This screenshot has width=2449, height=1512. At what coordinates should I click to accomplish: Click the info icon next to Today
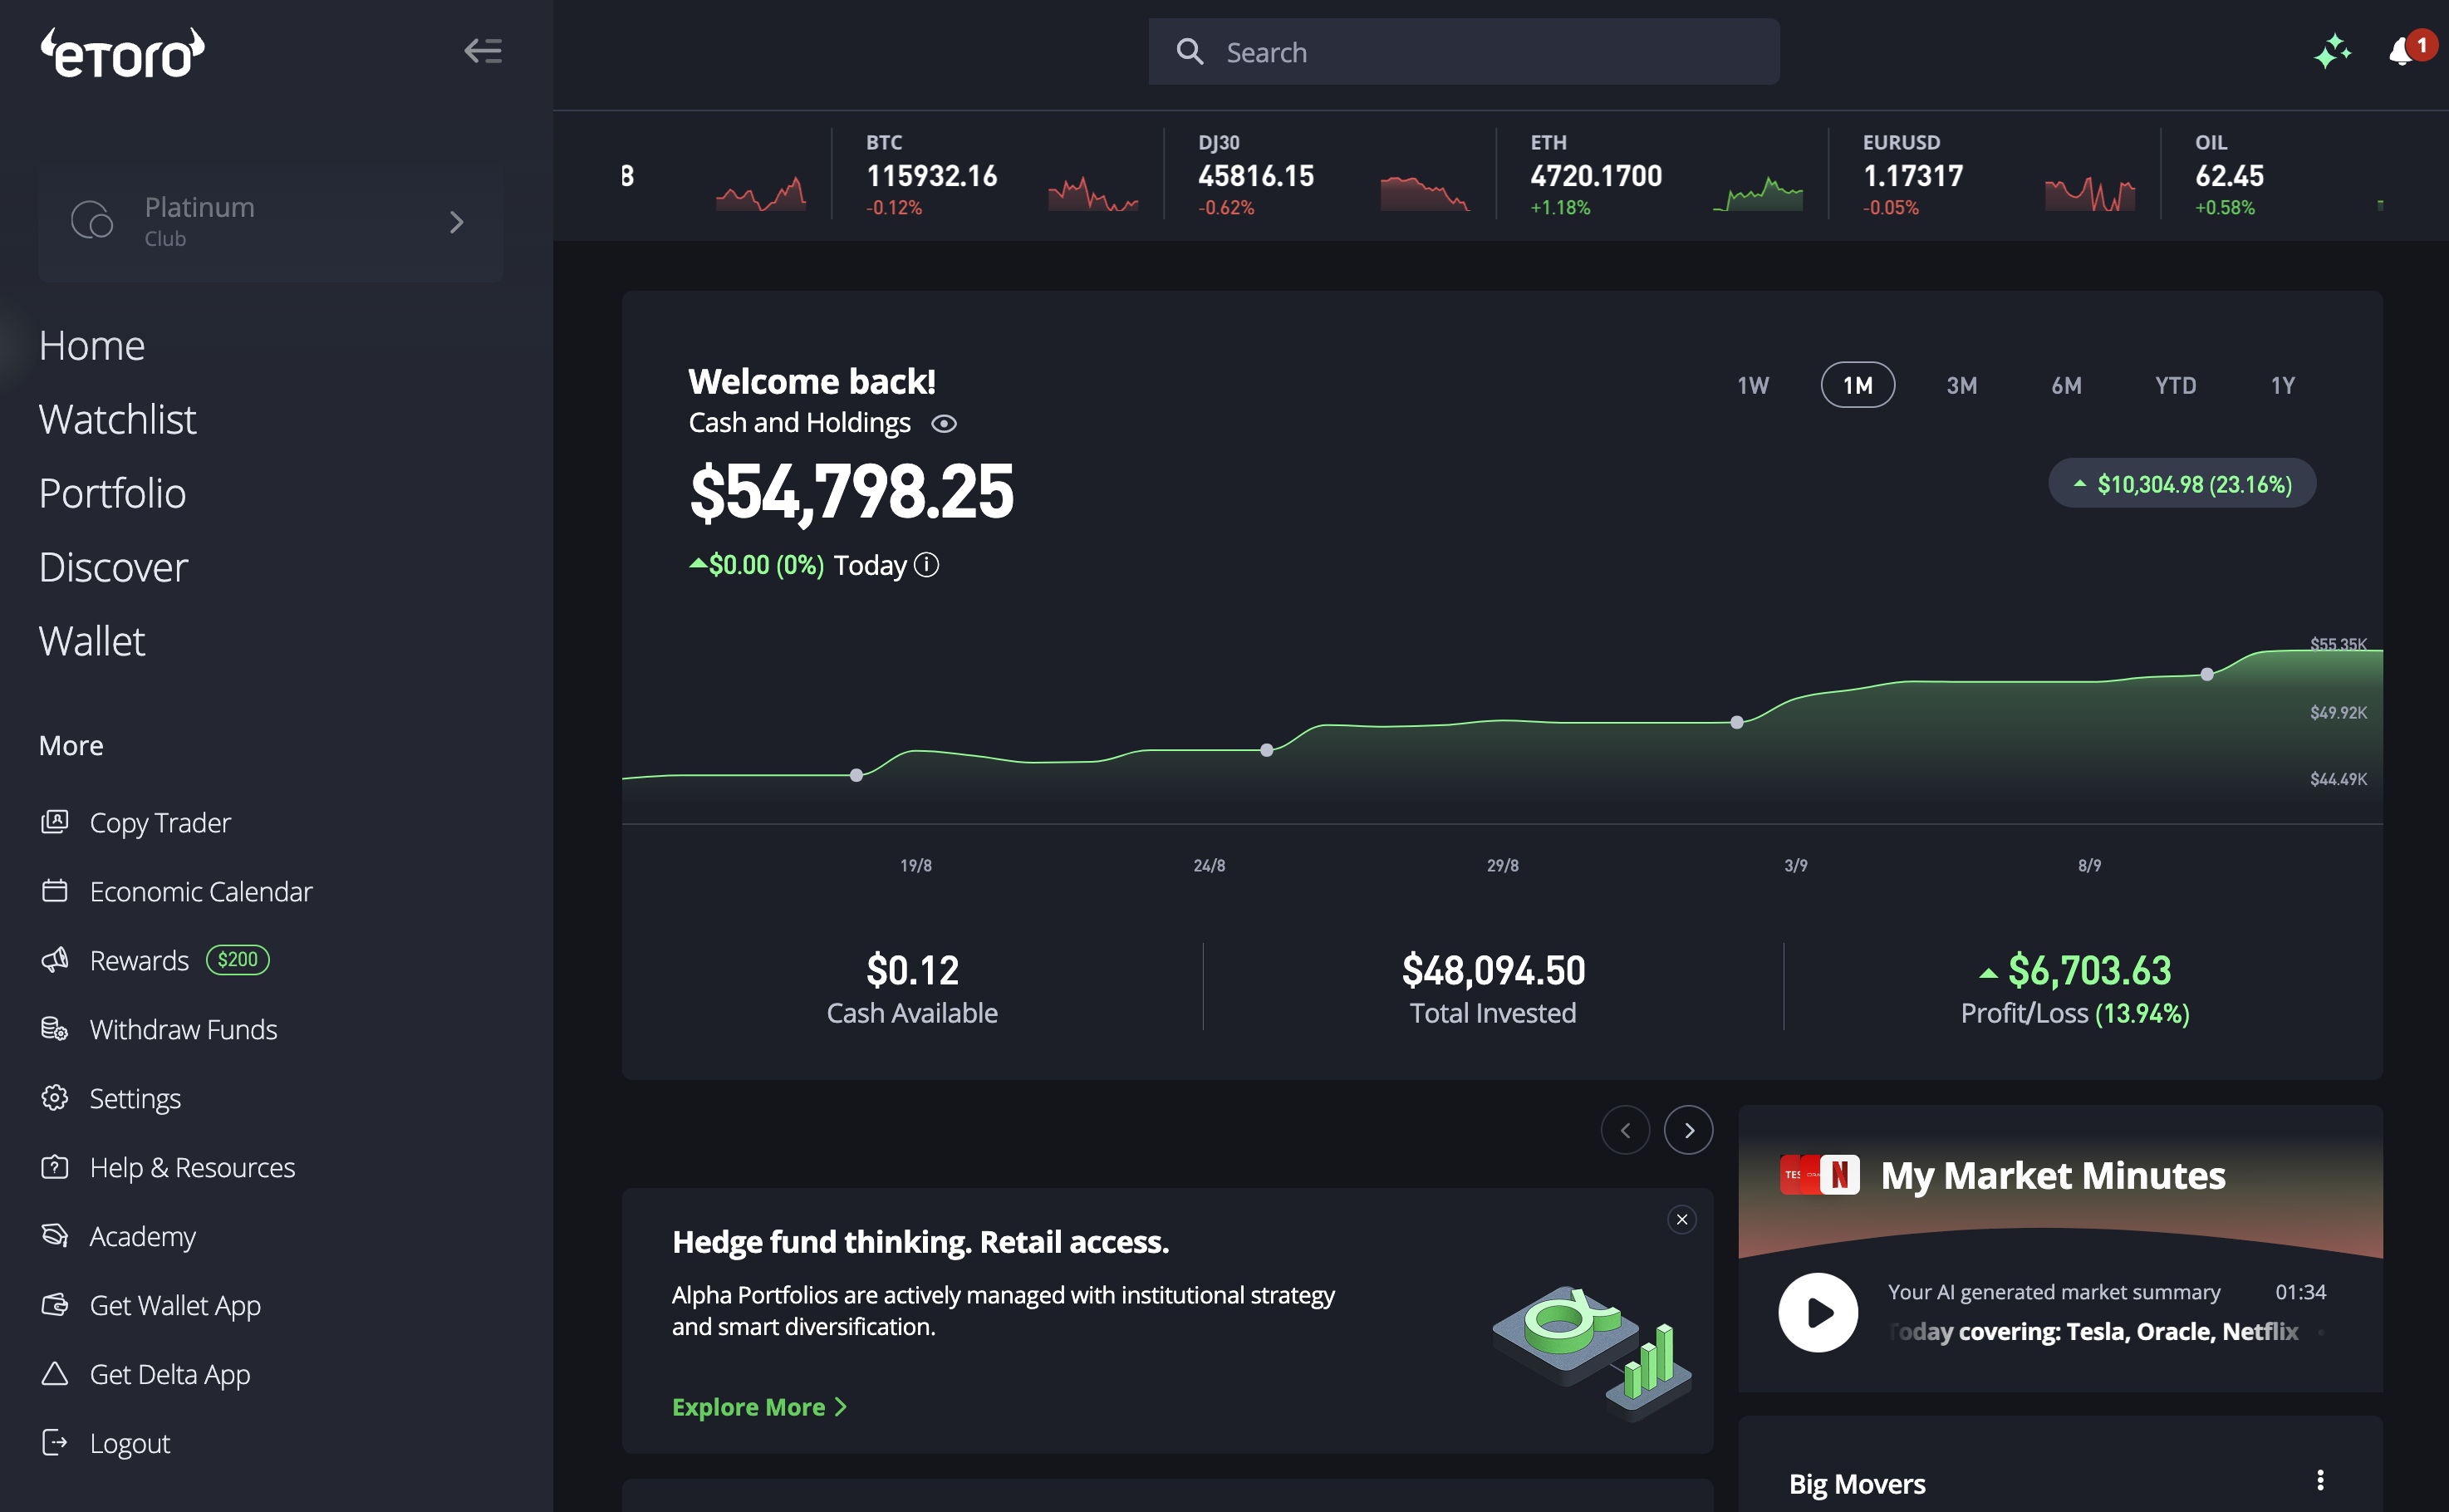point(927,565)
